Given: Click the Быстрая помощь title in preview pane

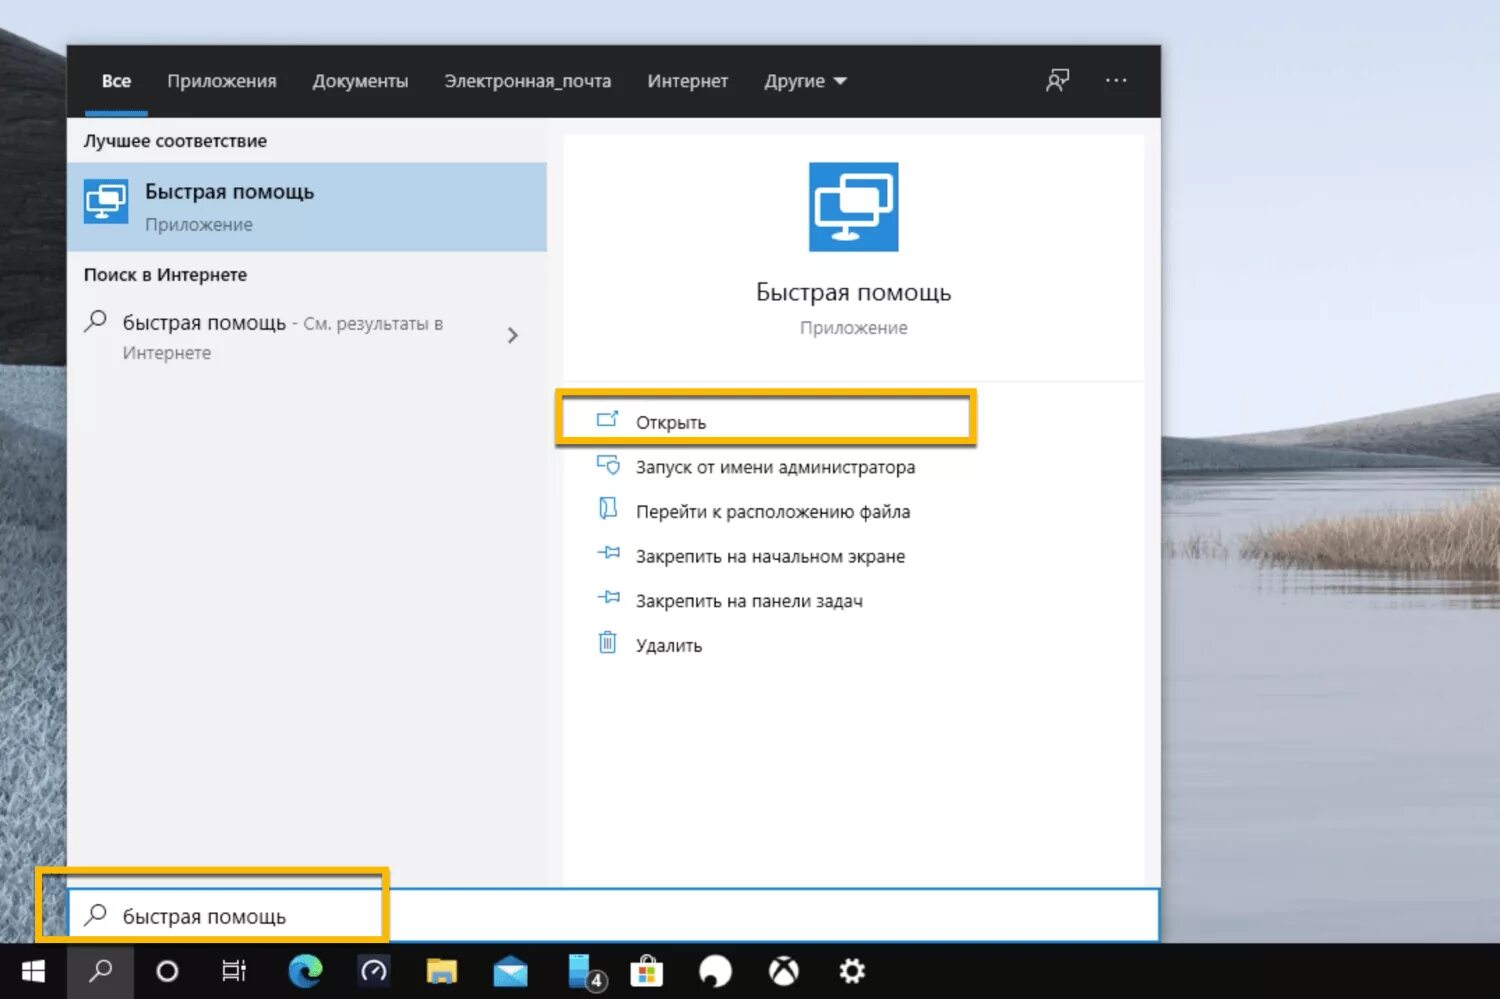Looking at the screenshot, I should click(x=853, y=292).
